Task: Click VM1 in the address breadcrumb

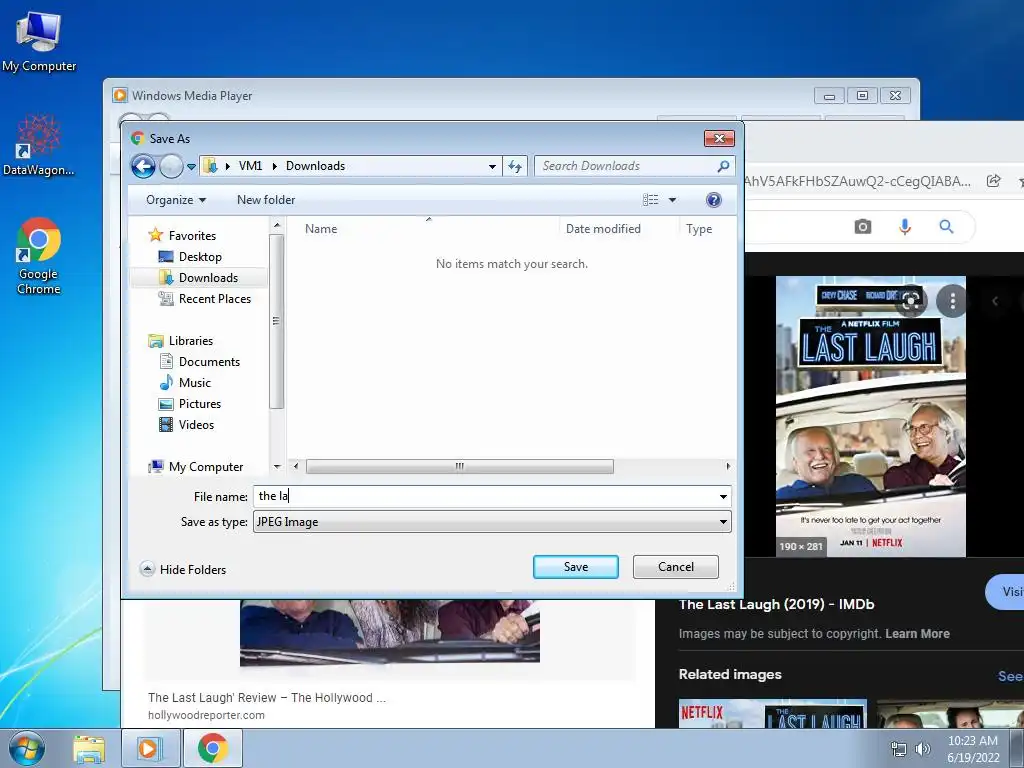Action: (250, 166)
